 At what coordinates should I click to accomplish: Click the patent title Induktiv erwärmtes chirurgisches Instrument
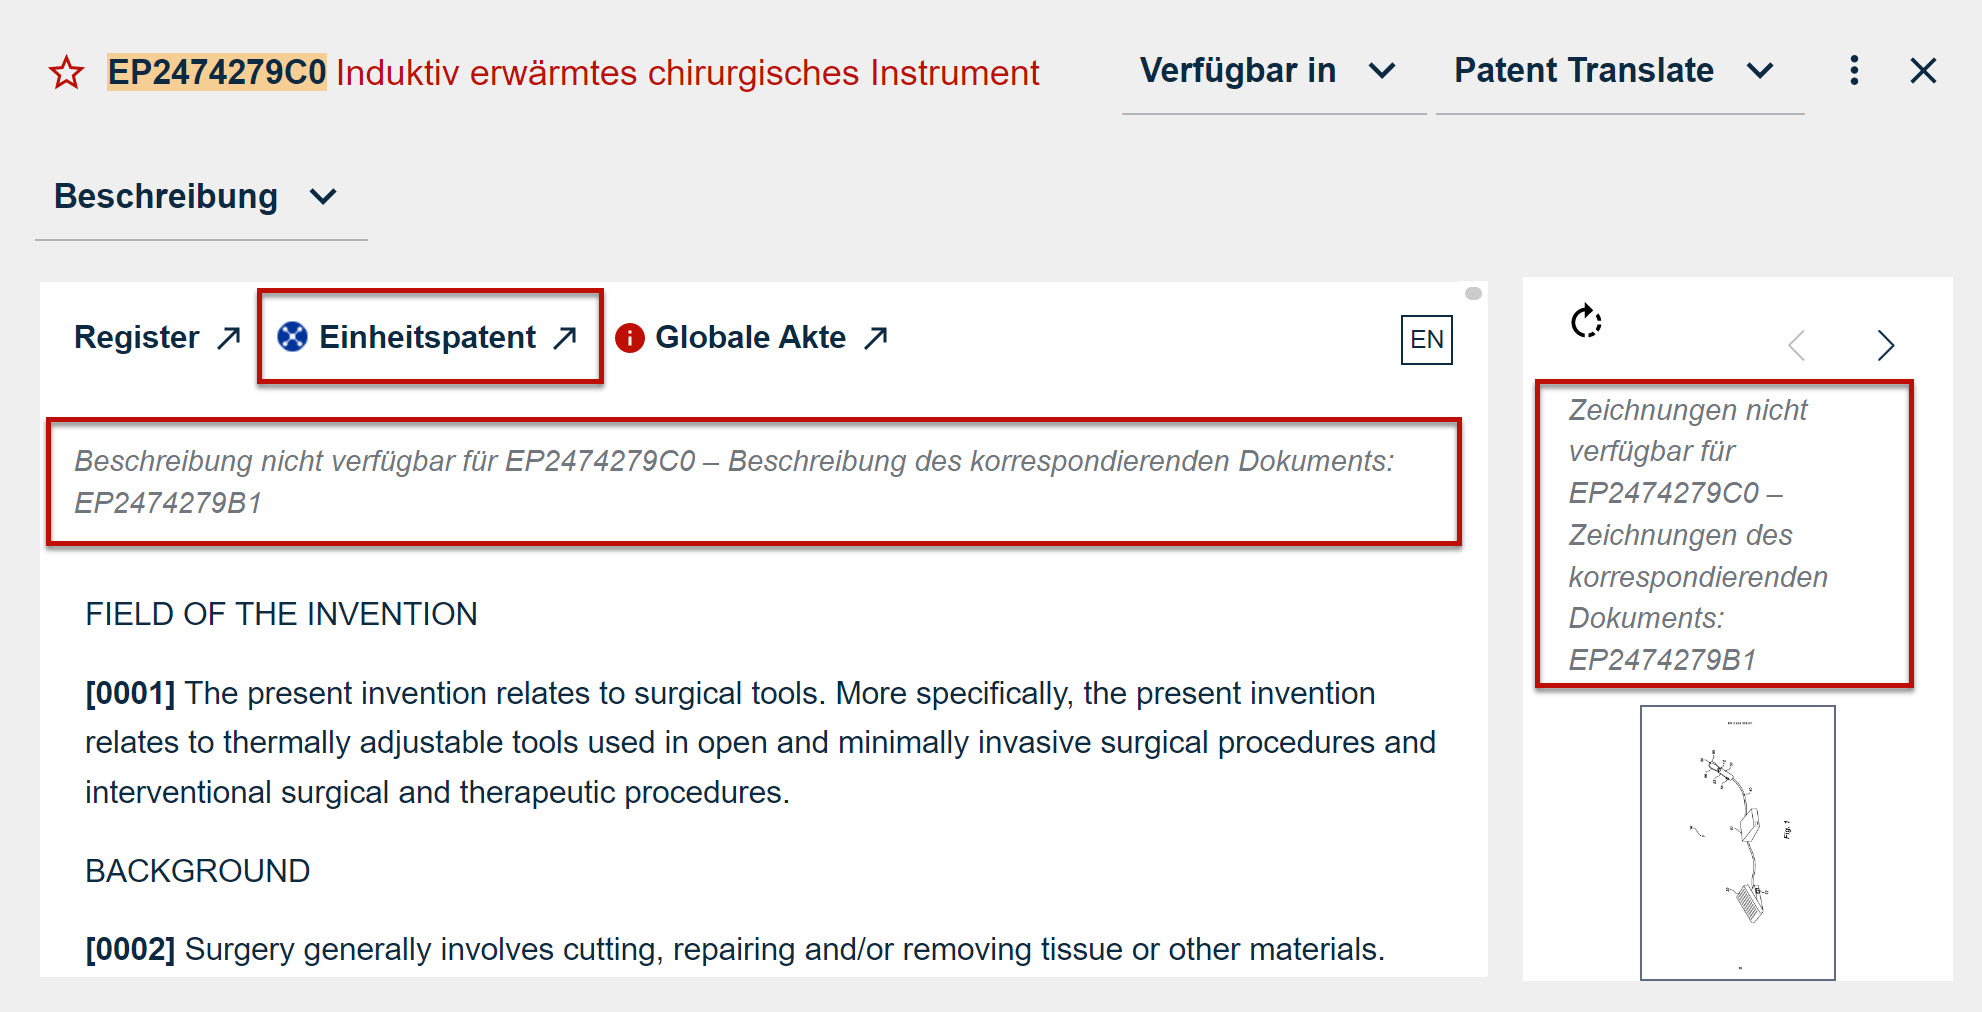coord(687,73)
